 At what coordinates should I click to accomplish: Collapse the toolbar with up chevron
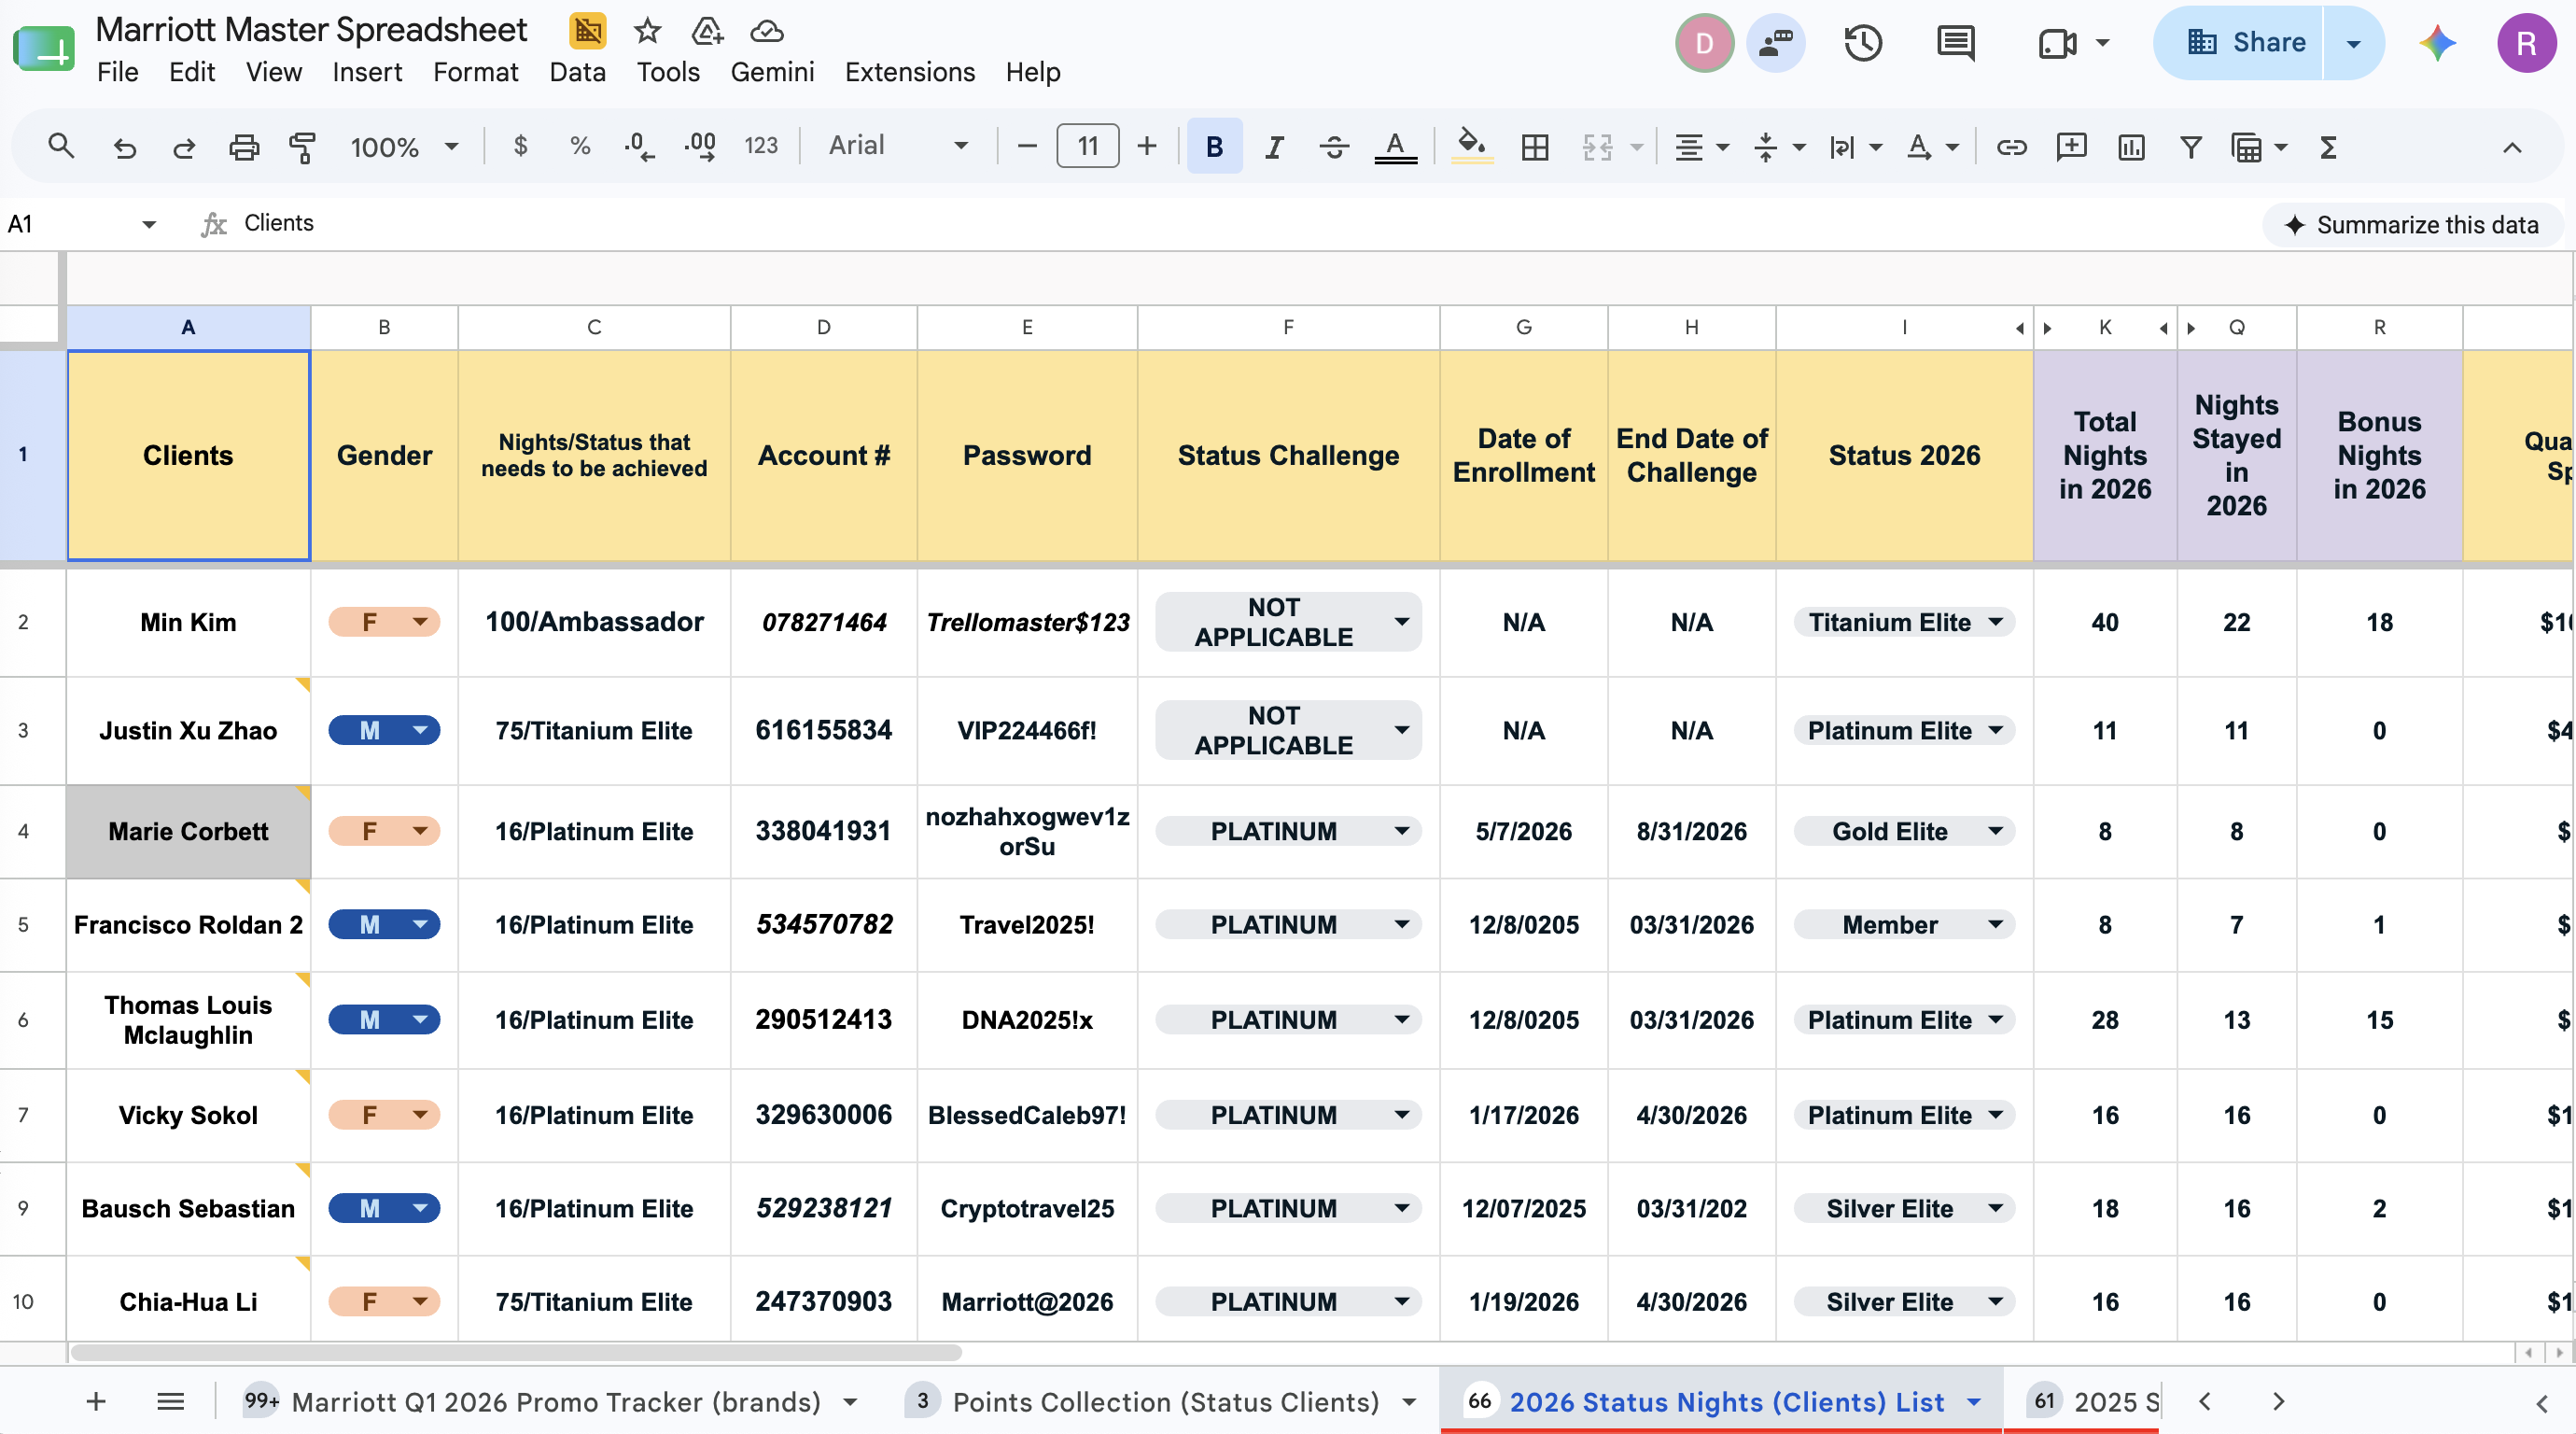tap(2511, 147)
